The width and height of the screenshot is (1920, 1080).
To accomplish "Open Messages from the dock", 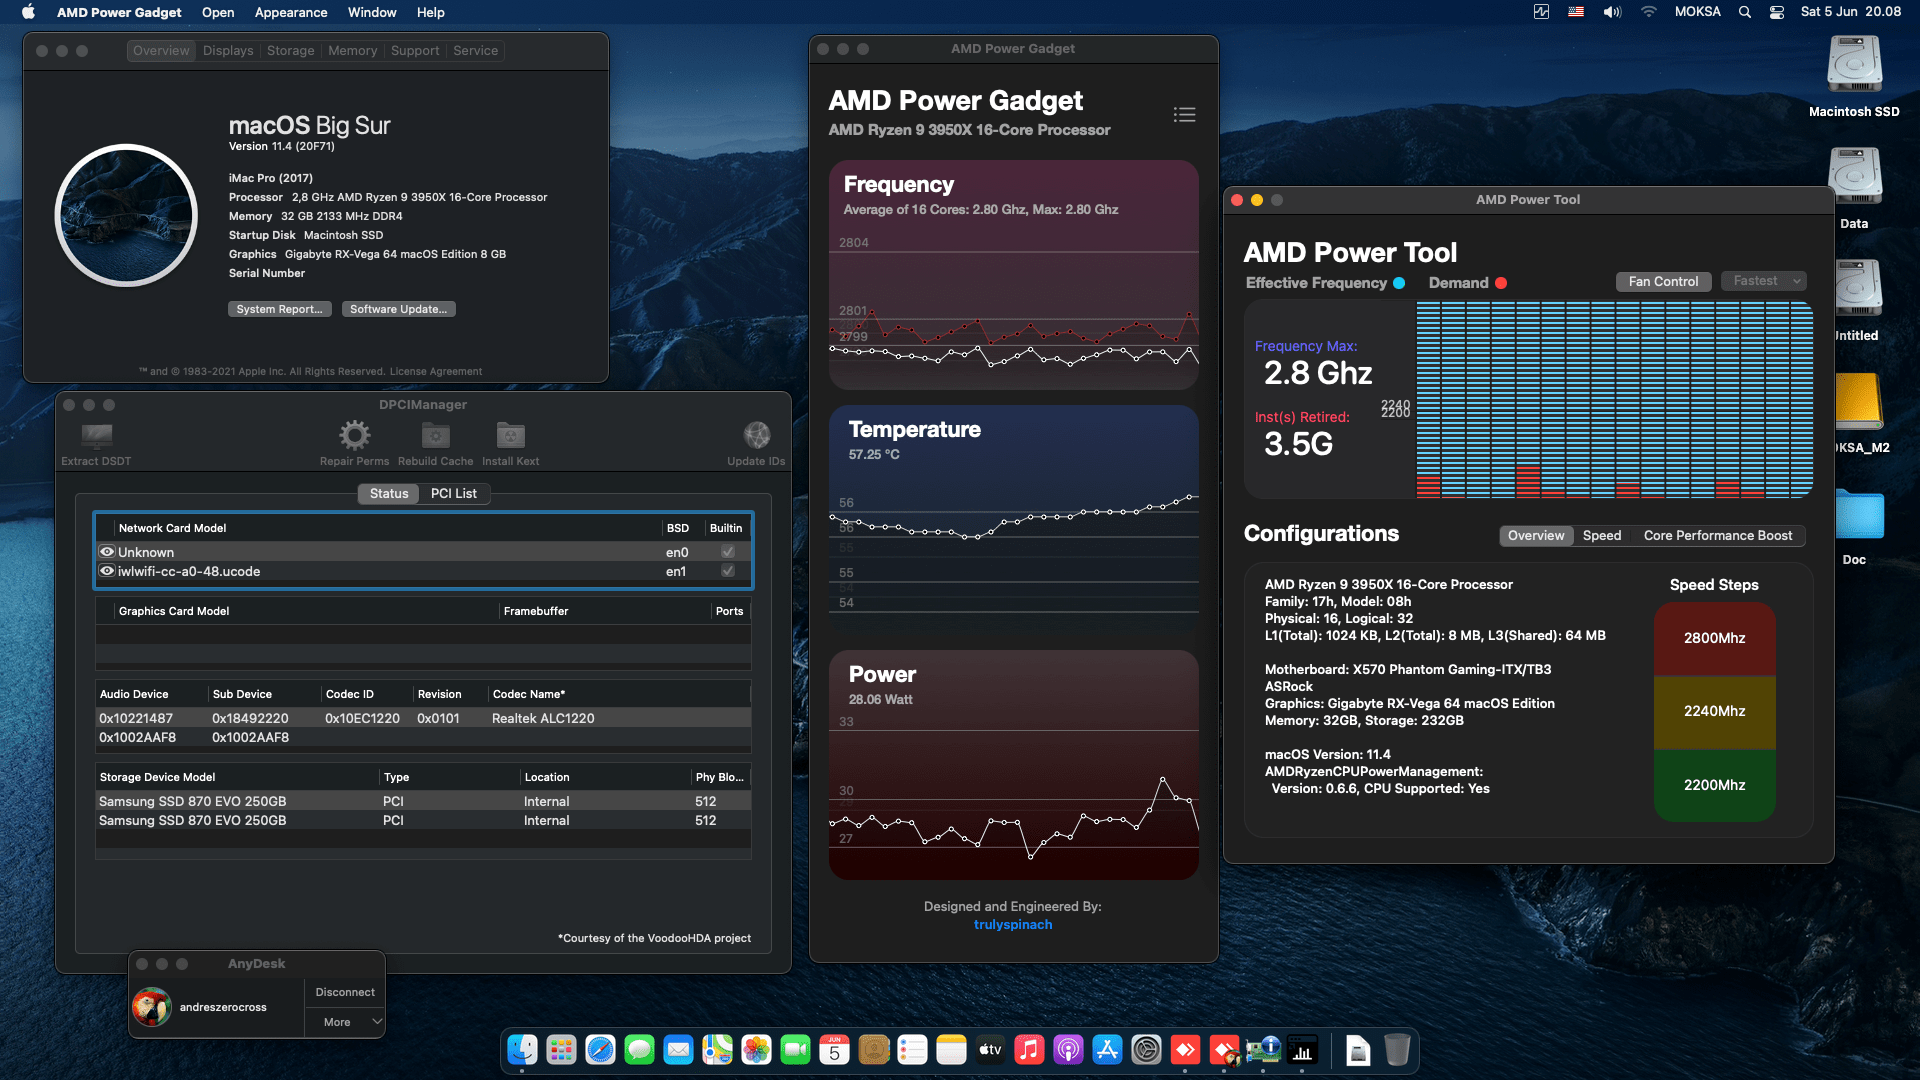I will coord(639,1050).
